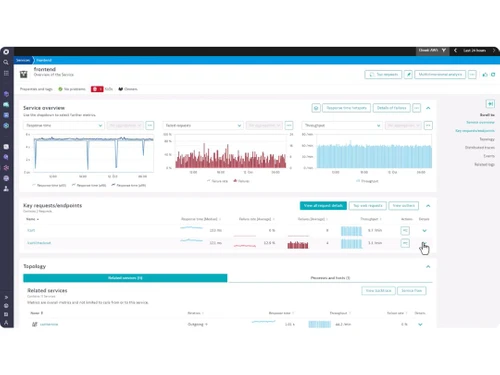Expand details of the first key request row
This screenshot has width=500, height=375.
pos(424,230)
